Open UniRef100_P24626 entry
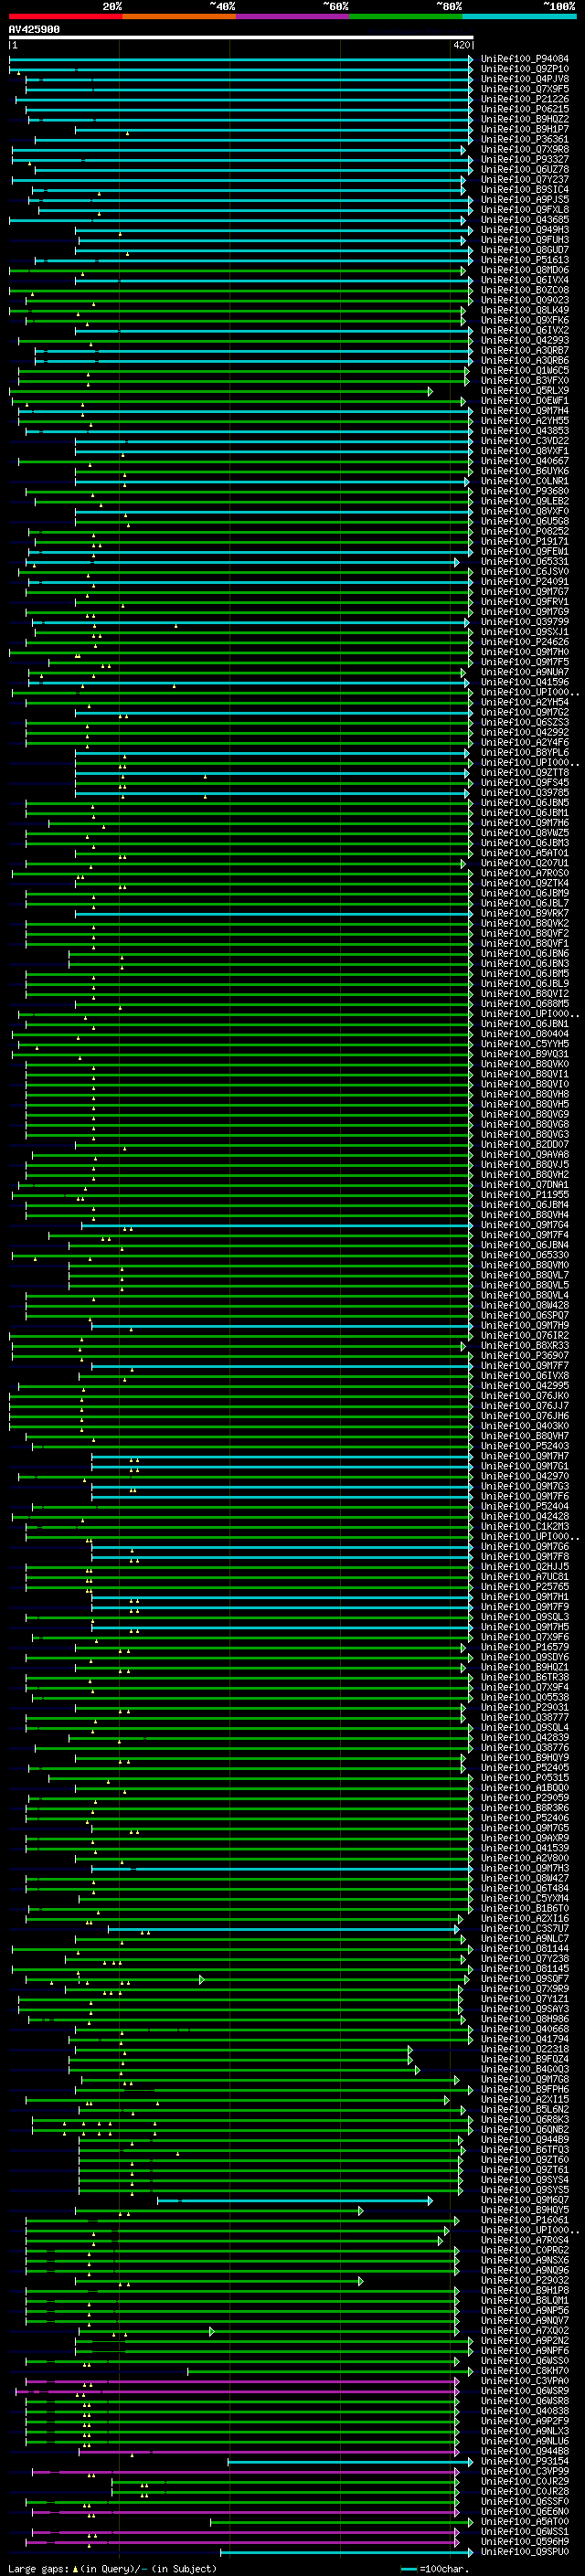585x2576 pixels. click(524, 642)
